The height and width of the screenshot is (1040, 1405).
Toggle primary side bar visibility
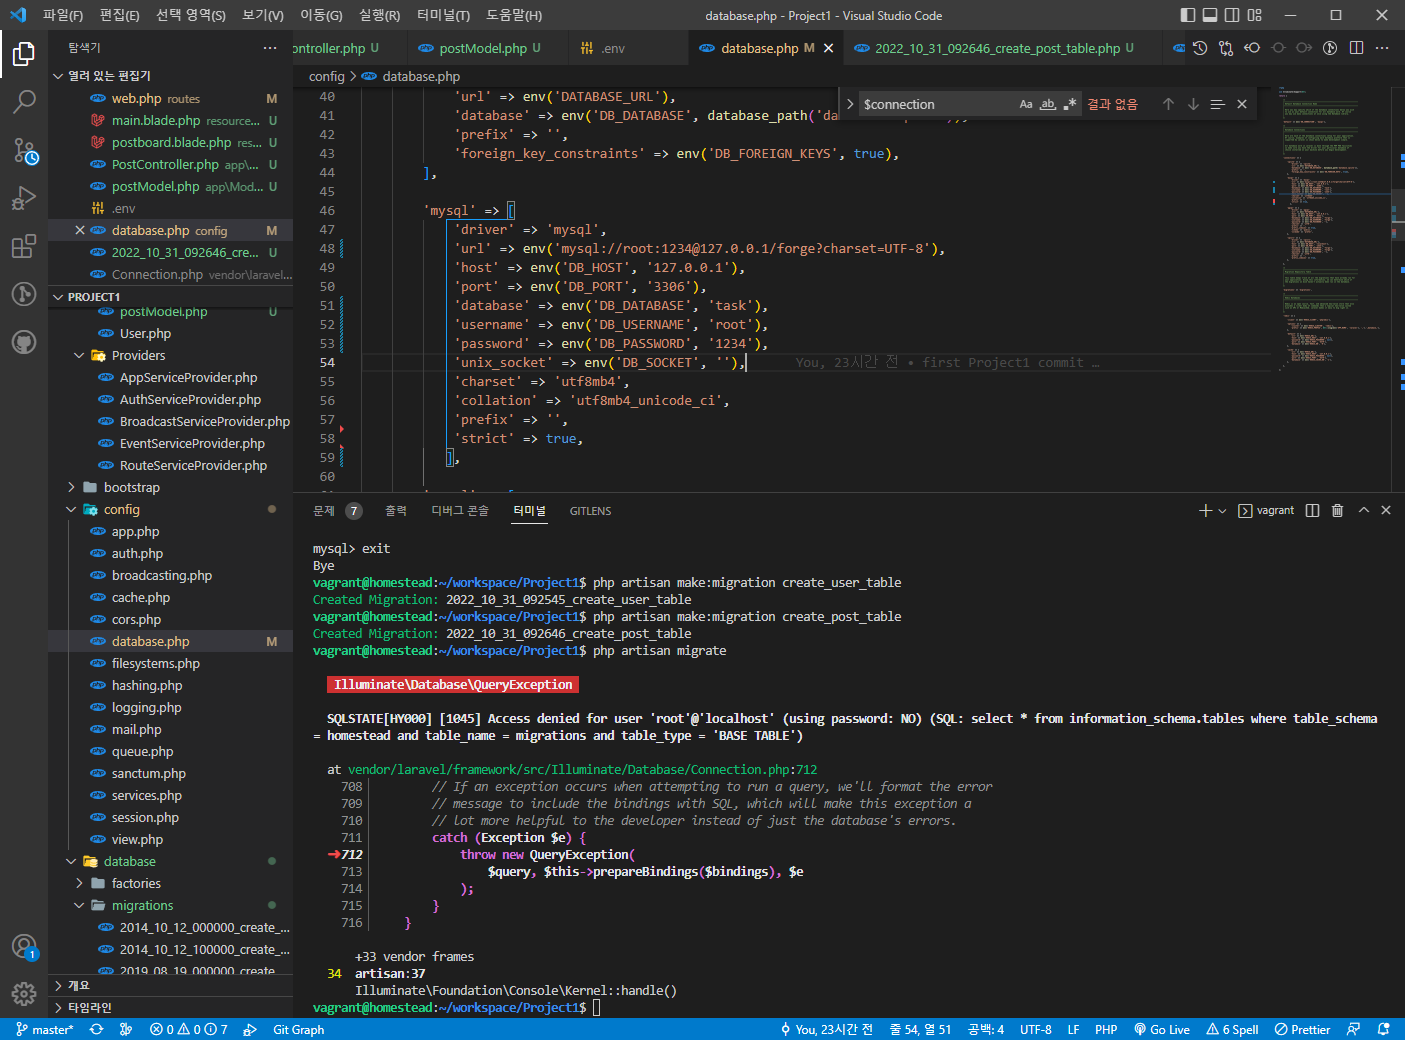1188,15
